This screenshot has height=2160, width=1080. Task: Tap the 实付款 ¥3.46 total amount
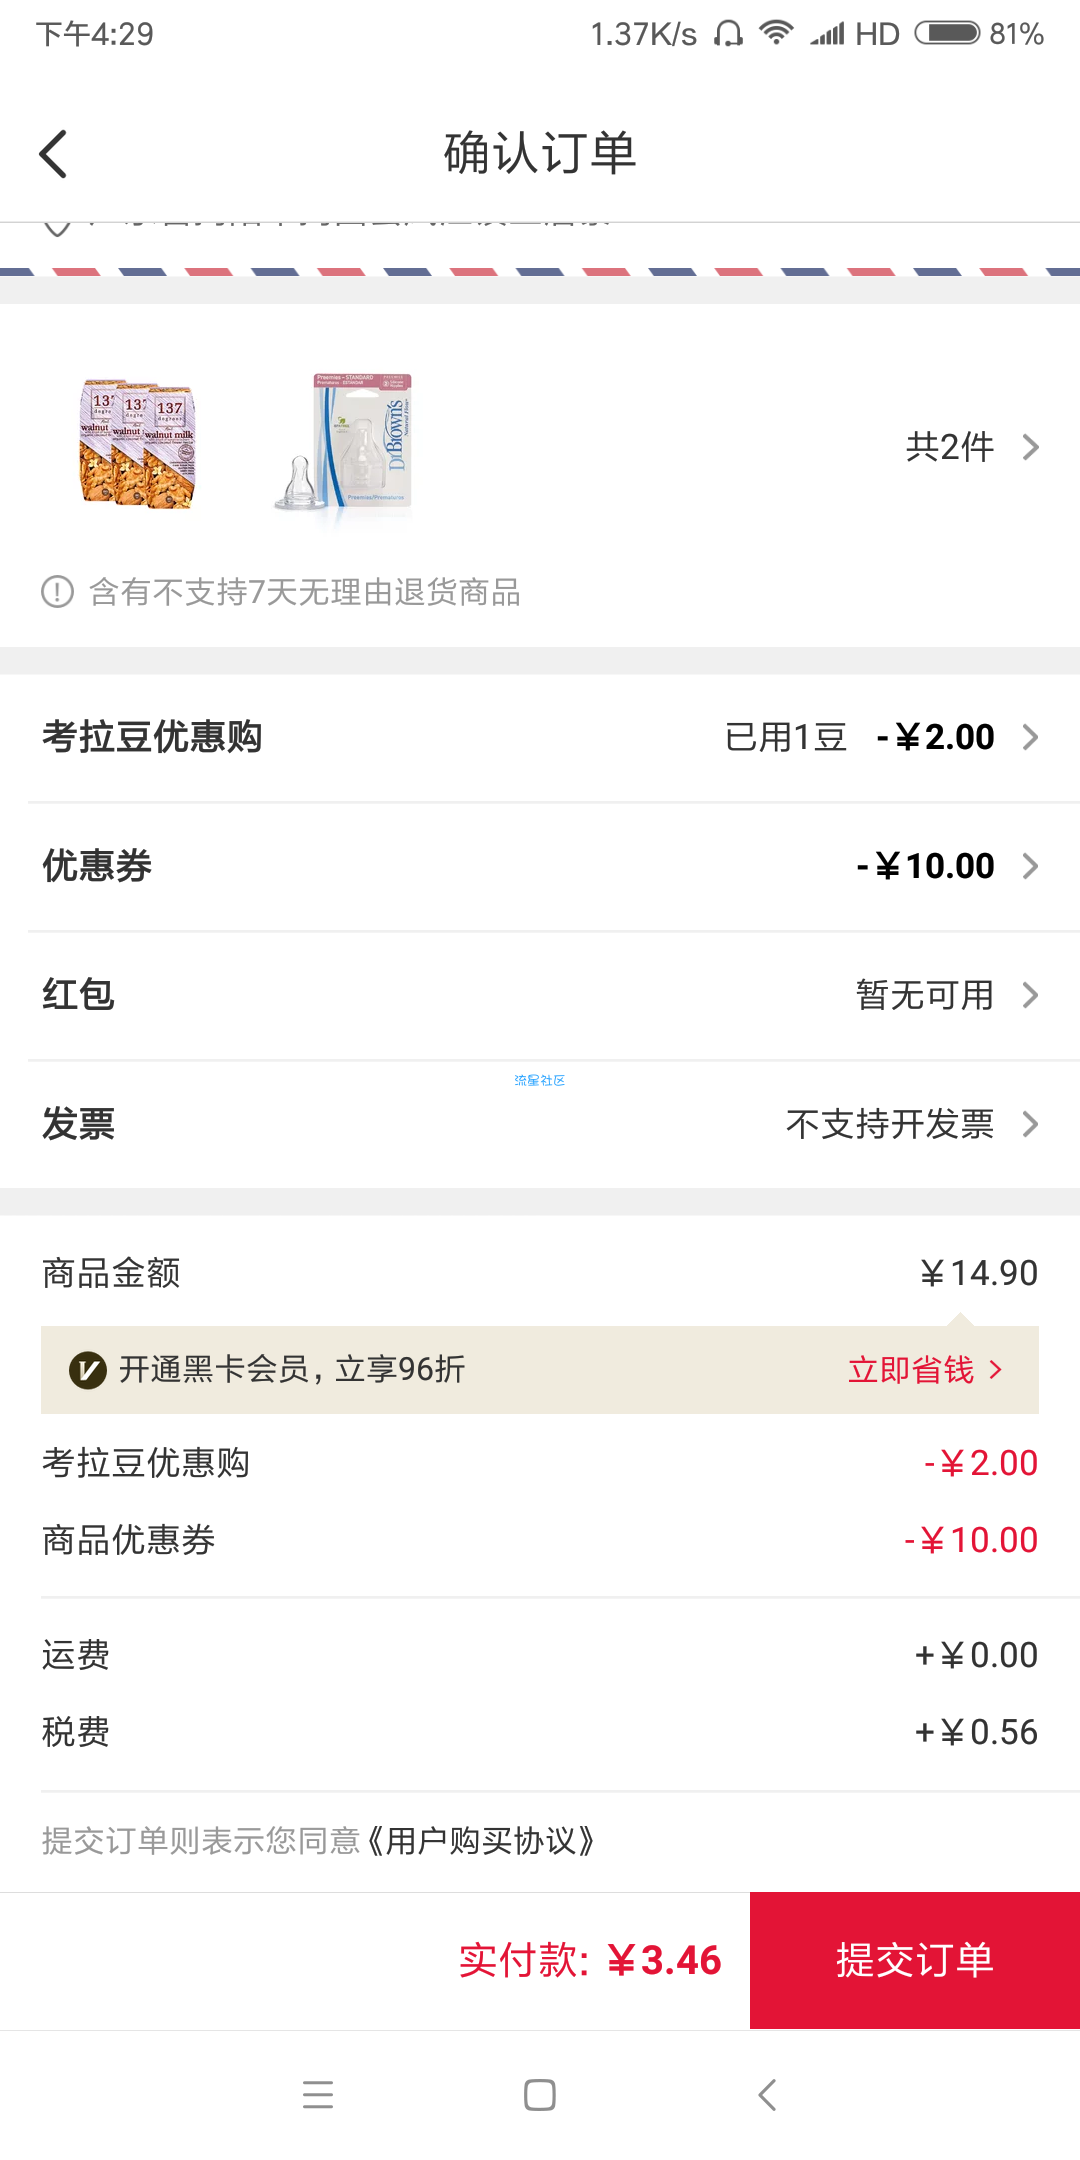[x=590, y=1960]
